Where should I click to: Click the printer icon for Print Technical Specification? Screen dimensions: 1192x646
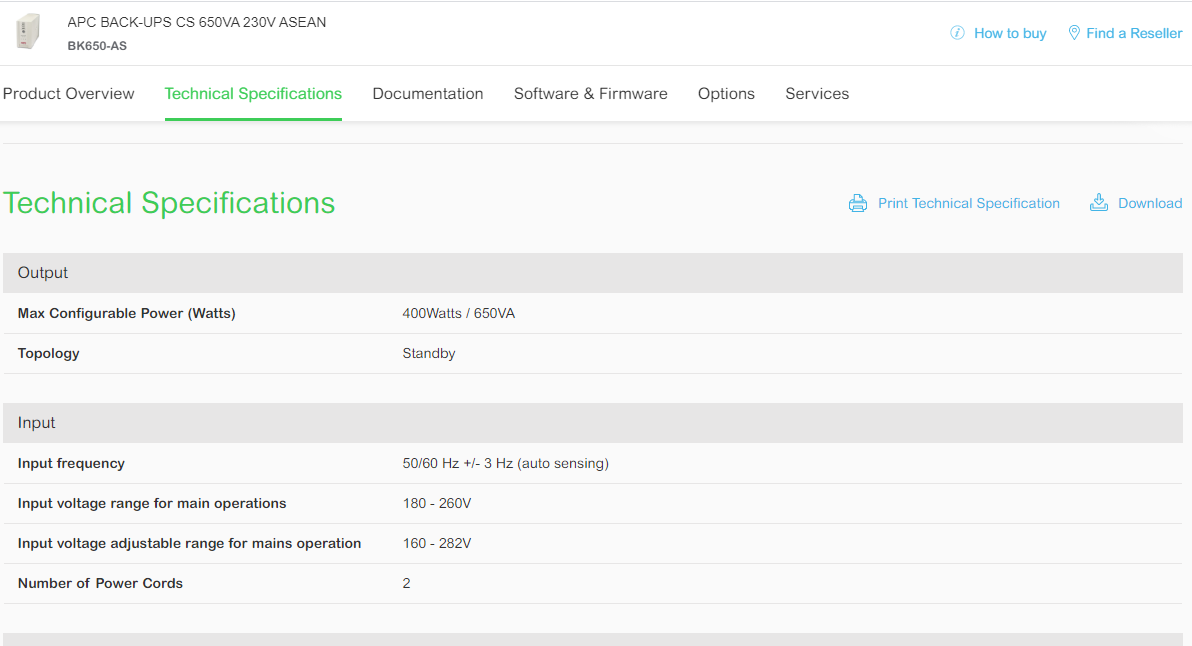858,203
